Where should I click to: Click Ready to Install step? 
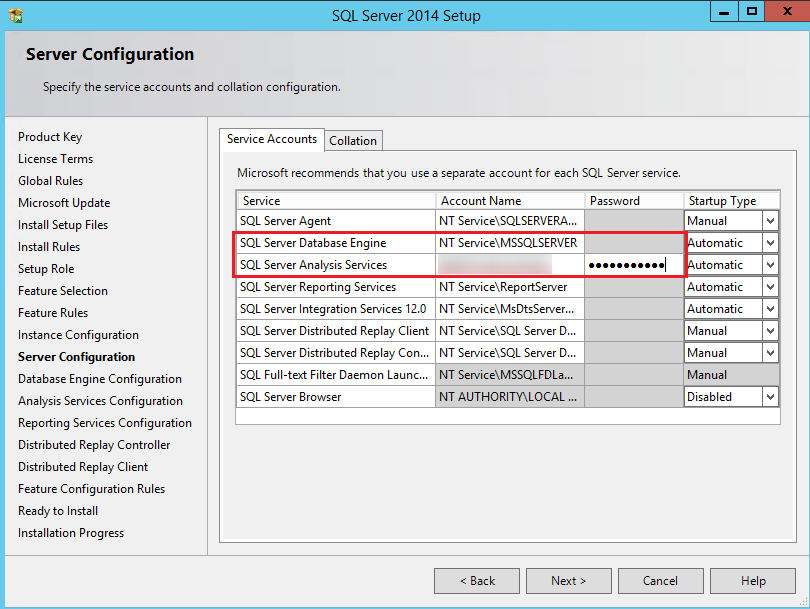pyautogui.click(x=58, y=511)
